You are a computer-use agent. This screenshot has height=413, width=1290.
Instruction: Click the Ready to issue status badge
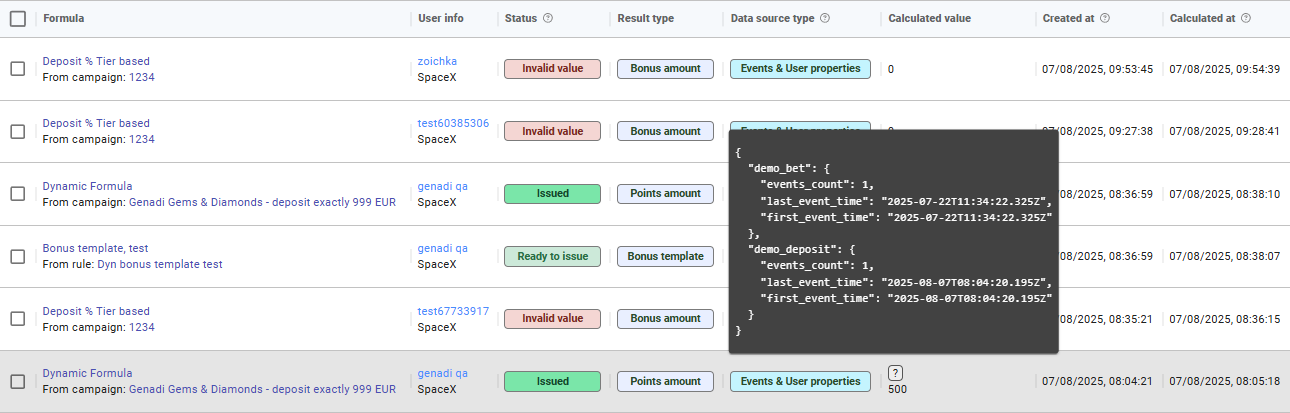click(552, 256)
